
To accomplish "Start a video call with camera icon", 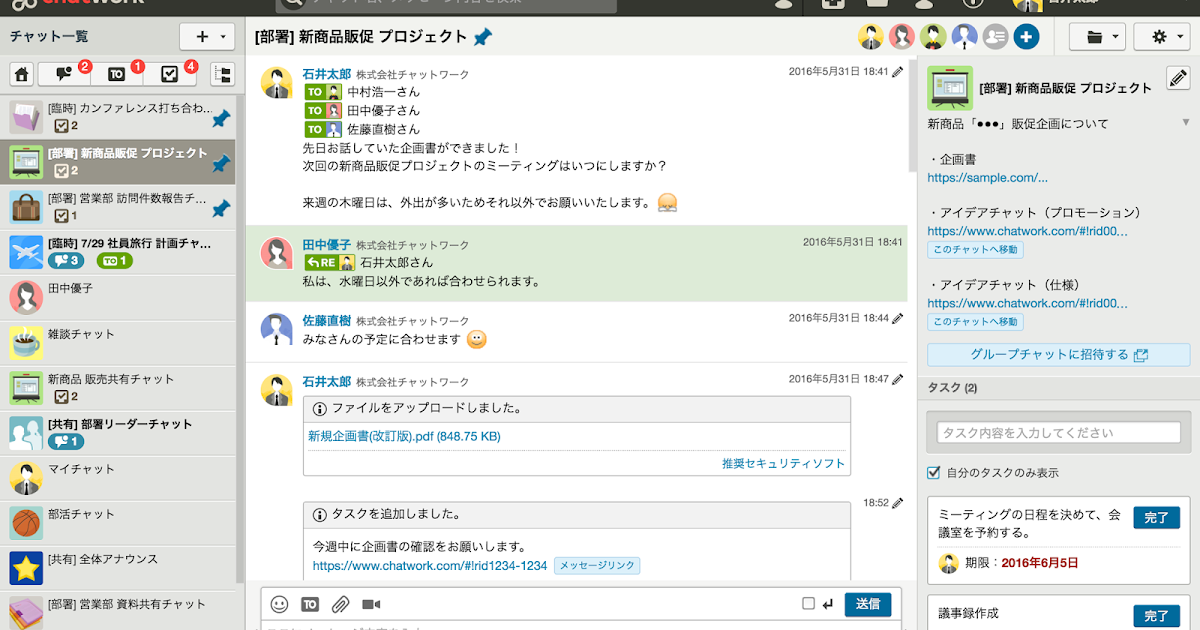I will point(371,604).
